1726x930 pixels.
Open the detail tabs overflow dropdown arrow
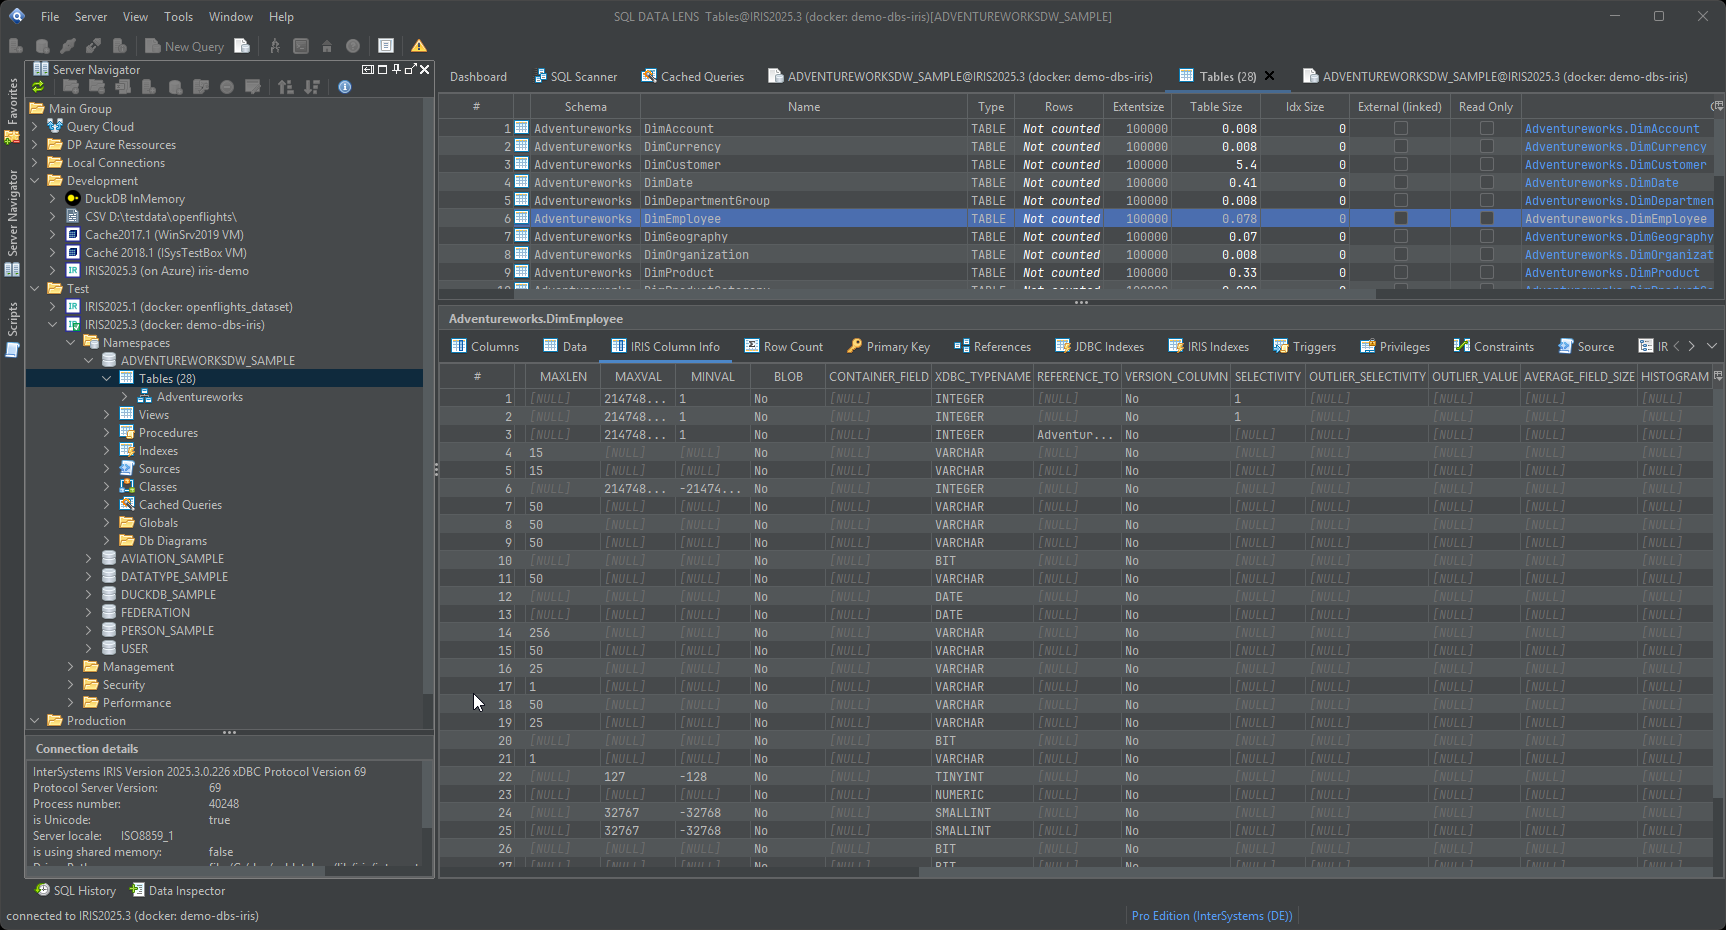(x=1712, y=346)
